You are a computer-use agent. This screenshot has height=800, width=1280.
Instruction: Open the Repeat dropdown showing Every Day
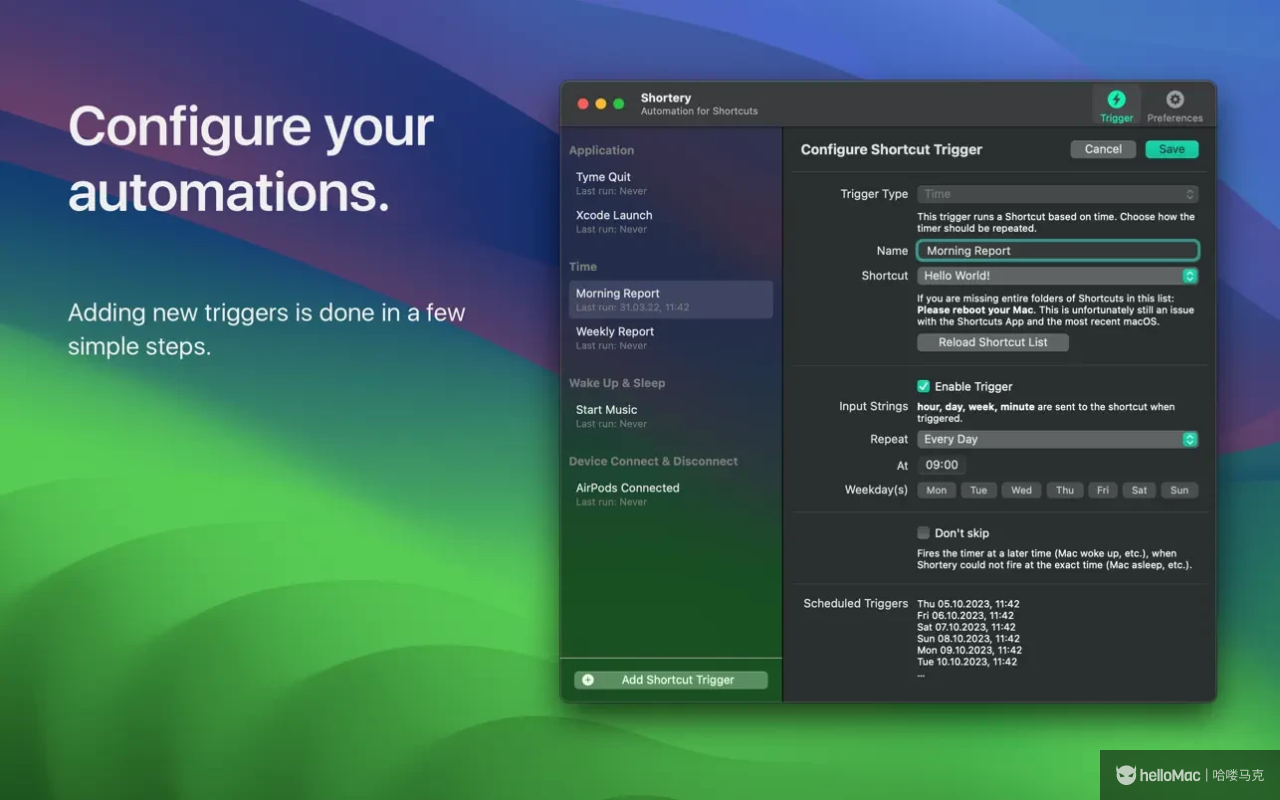(1057, 439)
